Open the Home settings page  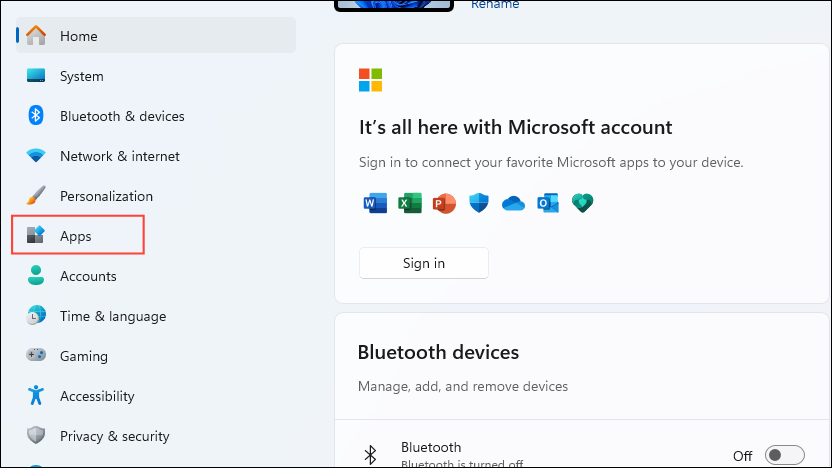(156, 36)
